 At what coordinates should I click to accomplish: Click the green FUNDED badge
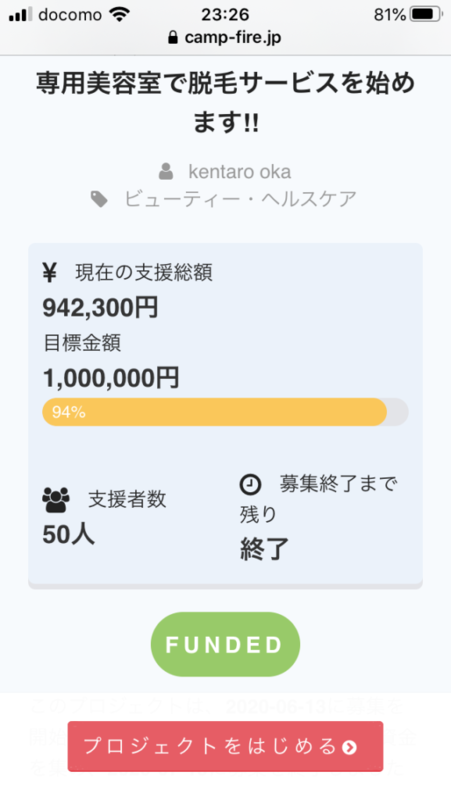click(226, 644)
